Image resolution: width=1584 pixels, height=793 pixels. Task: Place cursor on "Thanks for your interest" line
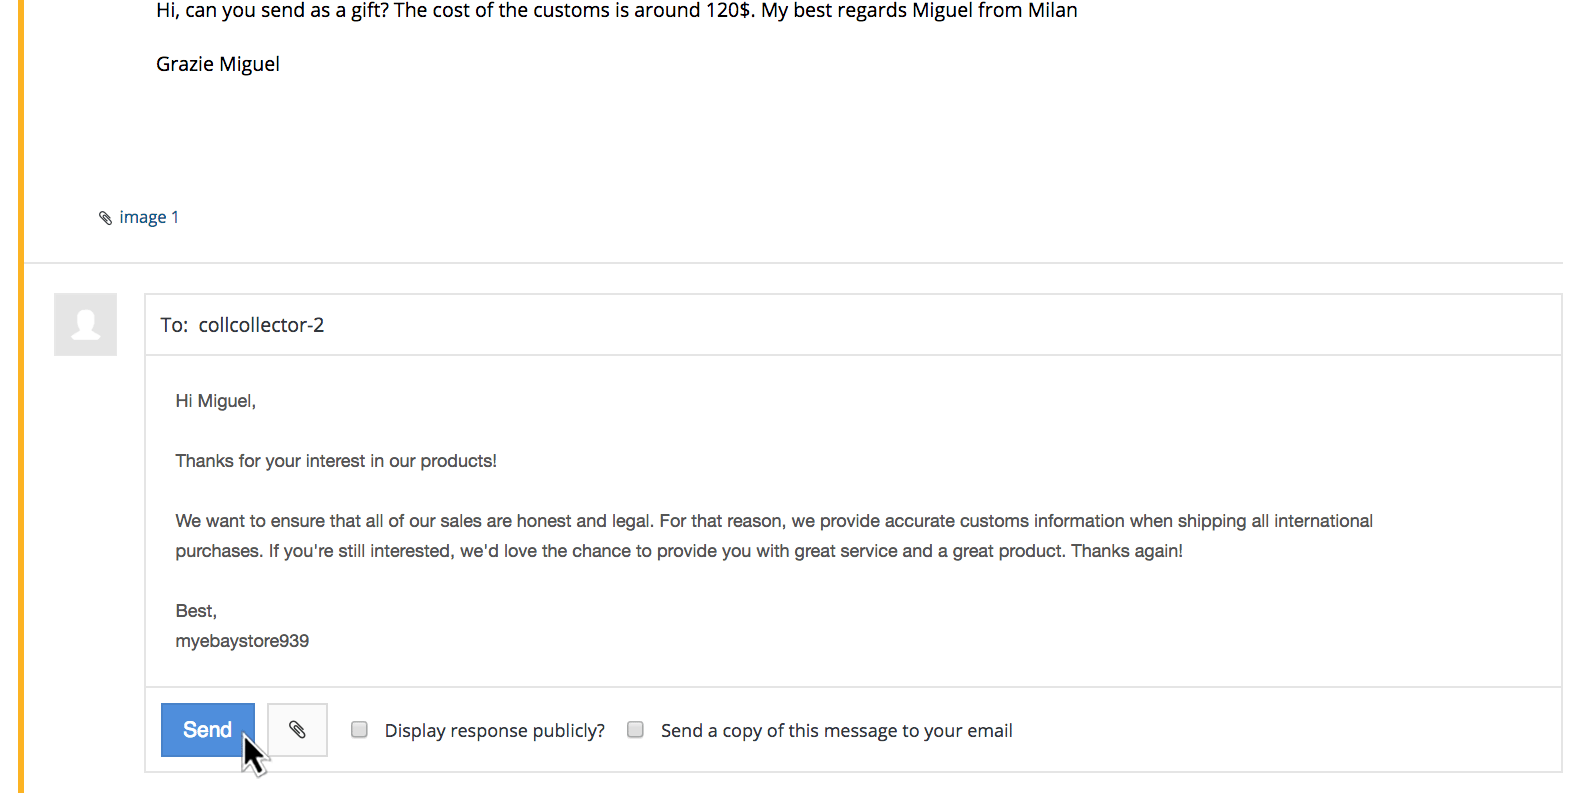point(336,461)
